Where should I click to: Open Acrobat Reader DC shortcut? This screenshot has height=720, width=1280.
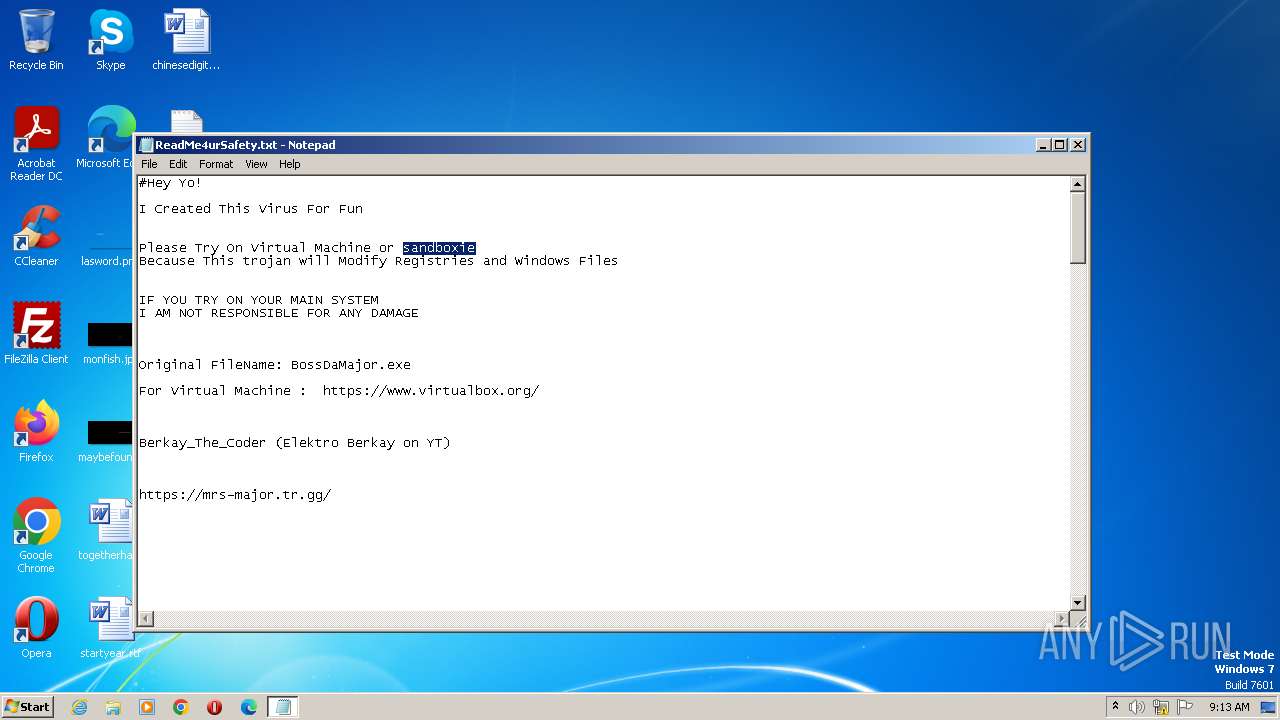click(36, 143)
